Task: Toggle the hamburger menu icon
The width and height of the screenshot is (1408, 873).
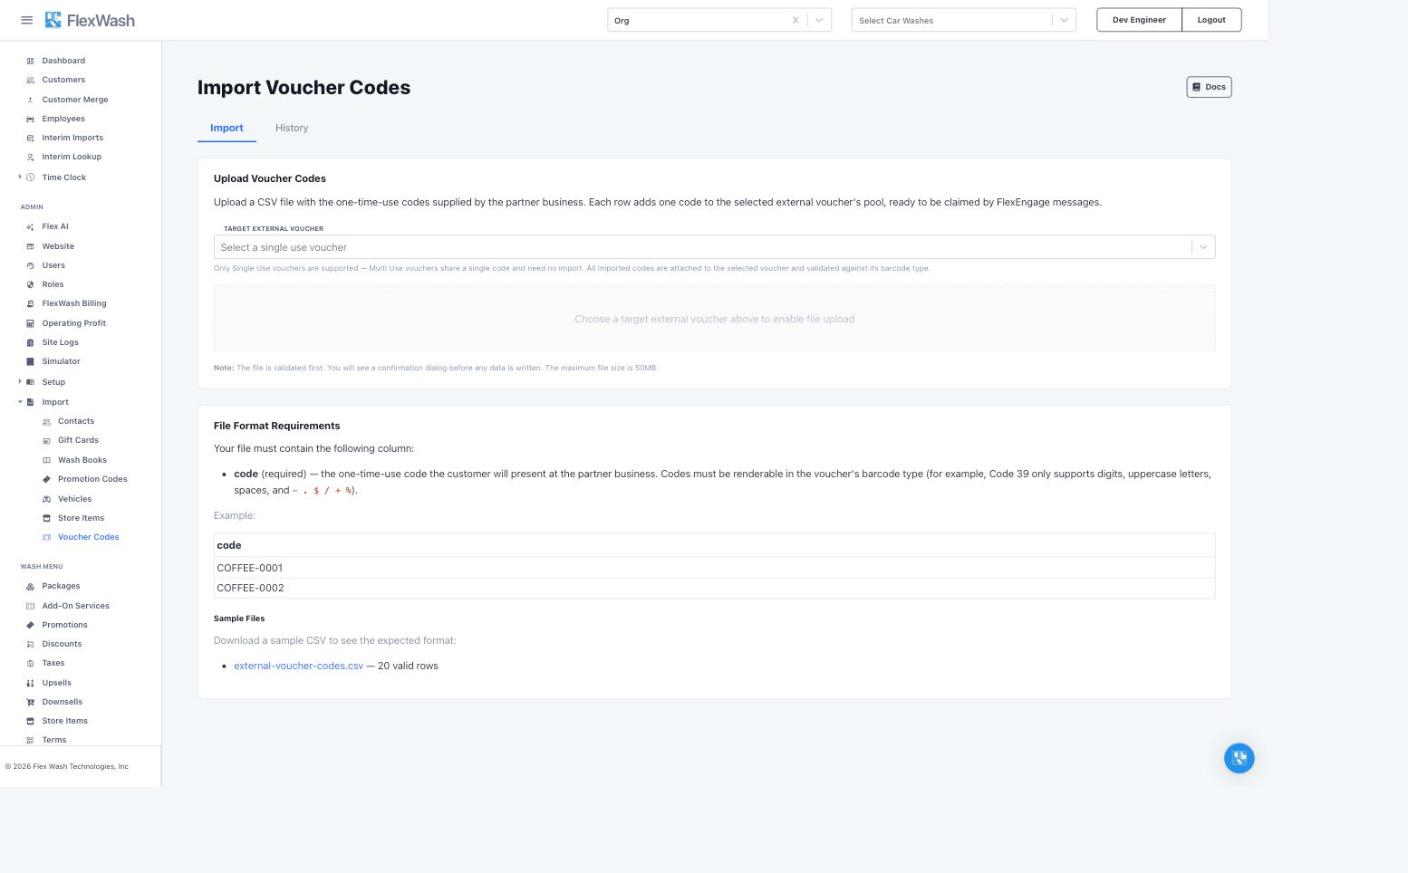Action: coord(27,20)
